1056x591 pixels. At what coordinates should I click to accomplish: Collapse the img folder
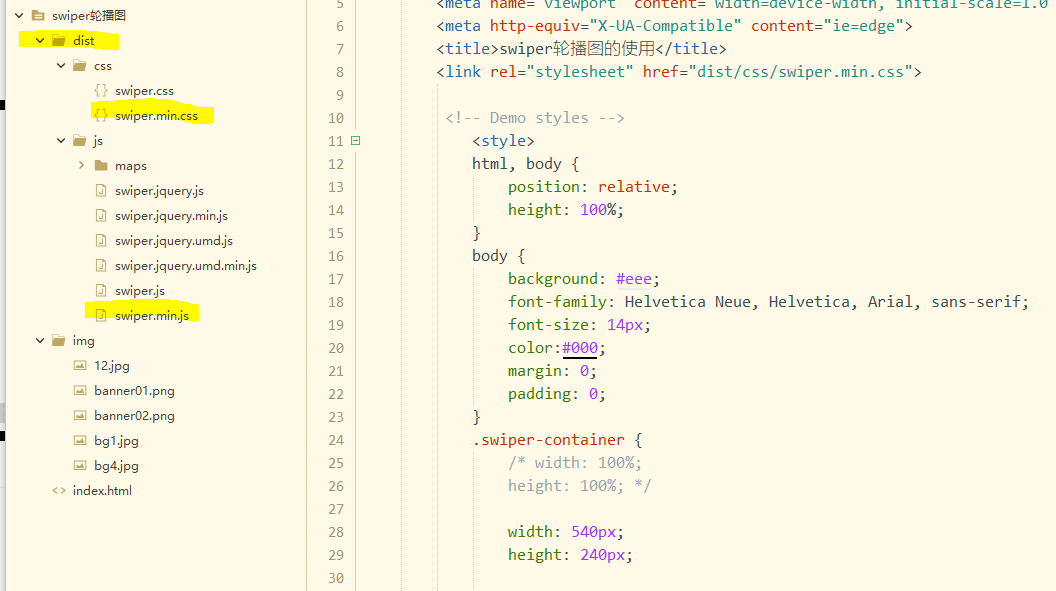[x=40, y=340]
